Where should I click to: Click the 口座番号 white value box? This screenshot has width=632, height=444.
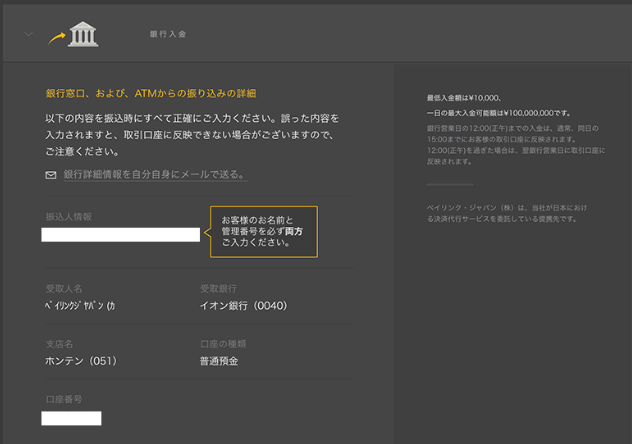(71, 418)
